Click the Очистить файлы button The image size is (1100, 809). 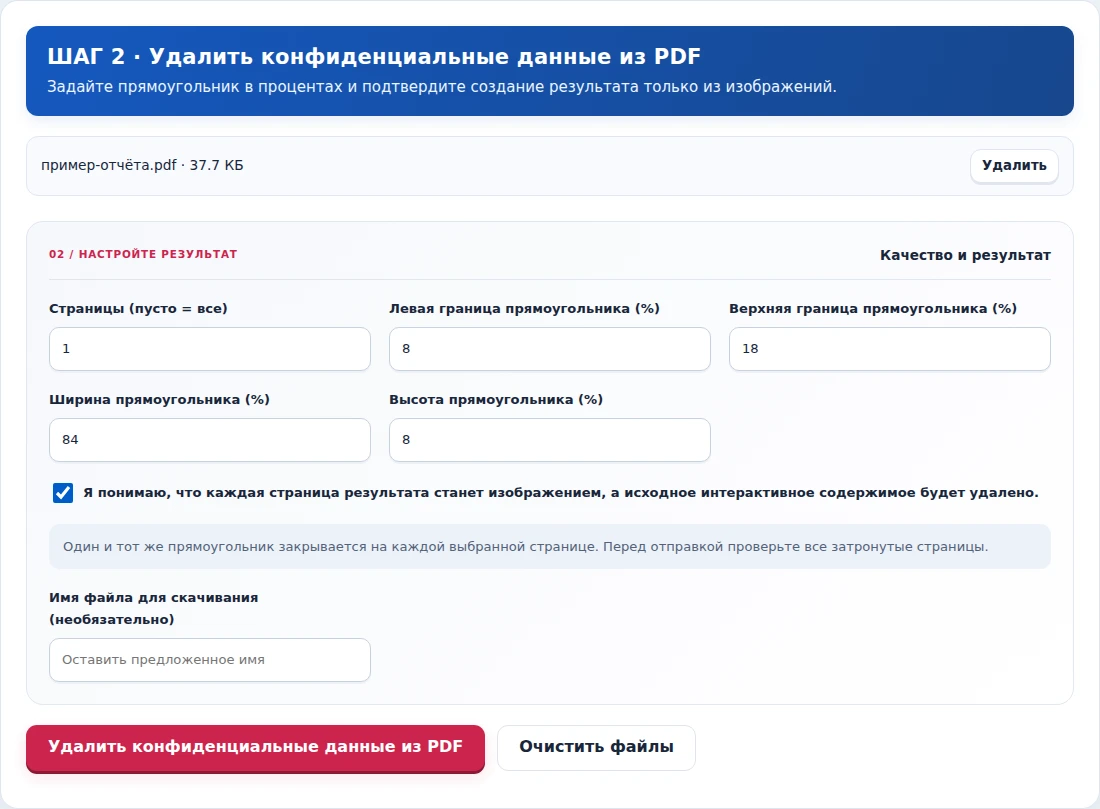[x=596, y=747]
